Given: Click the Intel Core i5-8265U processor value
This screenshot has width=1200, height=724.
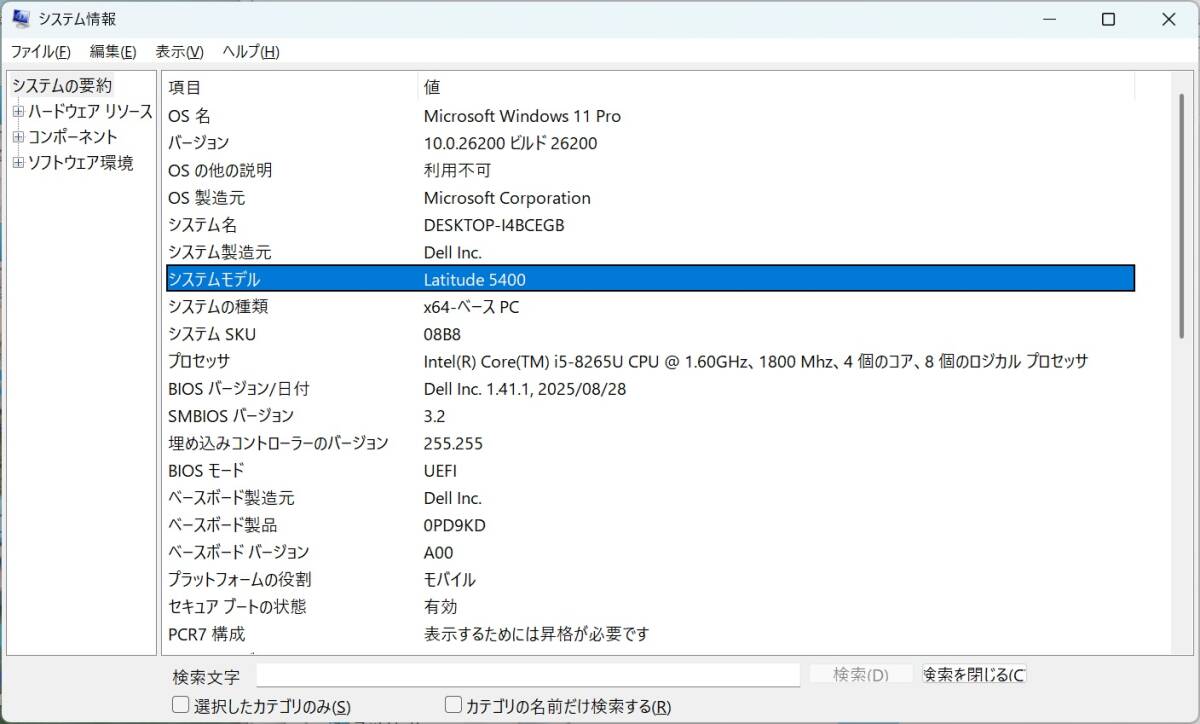Looking at the screenshot, I should (756, 361).
